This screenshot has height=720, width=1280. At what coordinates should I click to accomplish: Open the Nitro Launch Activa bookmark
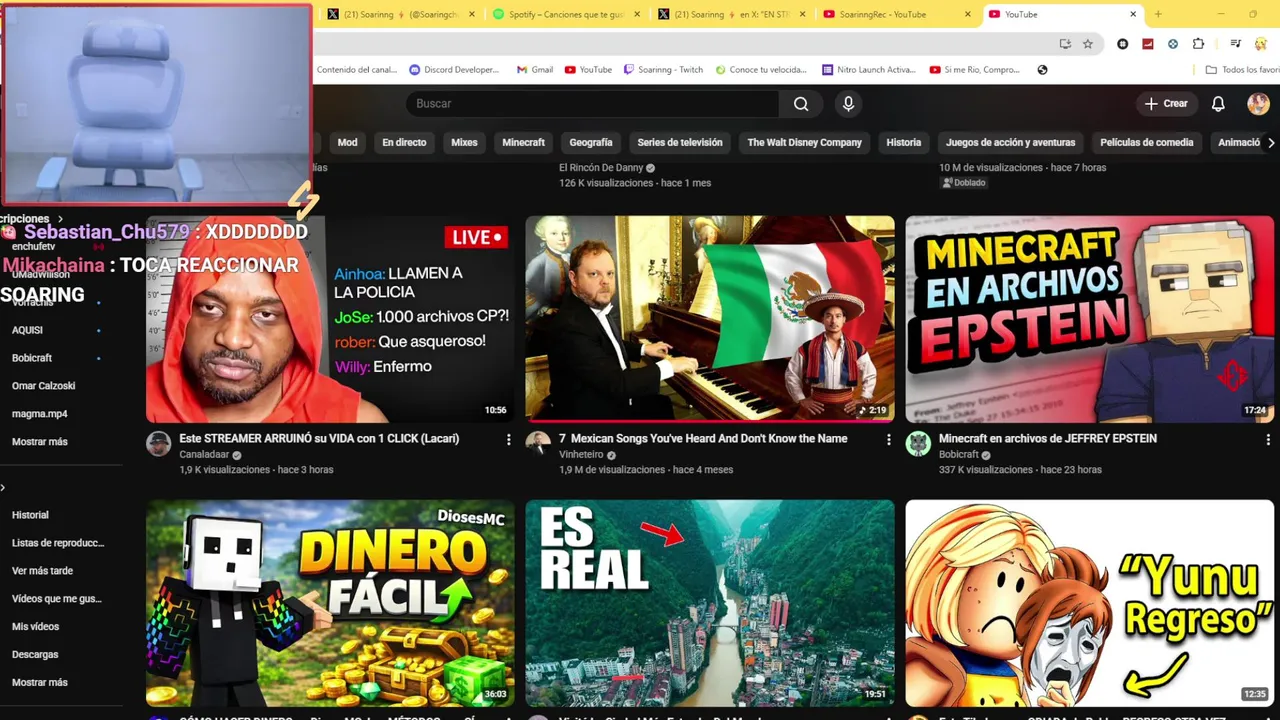tap(868, 70)
